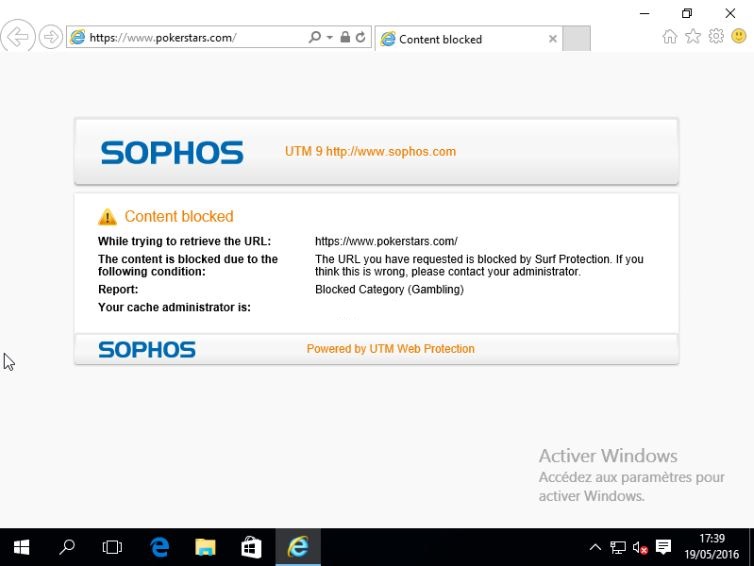The image size is (754, 566).
Task: Click the small SOPHOS footer logo
Action: tap(147, 350)
